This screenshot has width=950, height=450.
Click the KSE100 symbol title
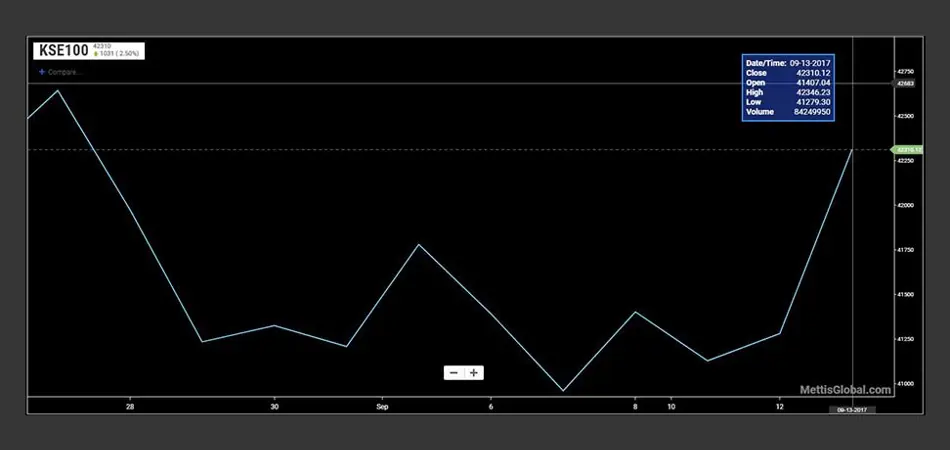pos(63,50)
